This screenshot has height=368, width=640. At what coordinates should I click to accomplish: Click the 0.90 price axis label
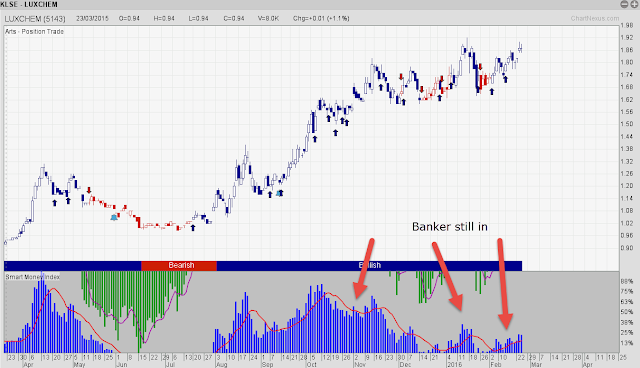[627, 248]
